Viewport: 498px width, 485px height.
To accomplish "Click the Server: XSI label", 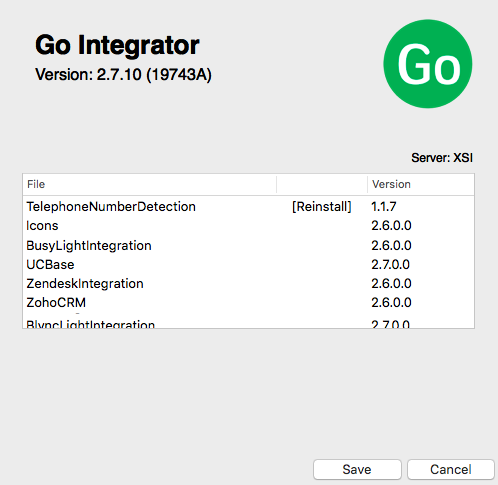I will pyautogui.click(x=442, y=158).
